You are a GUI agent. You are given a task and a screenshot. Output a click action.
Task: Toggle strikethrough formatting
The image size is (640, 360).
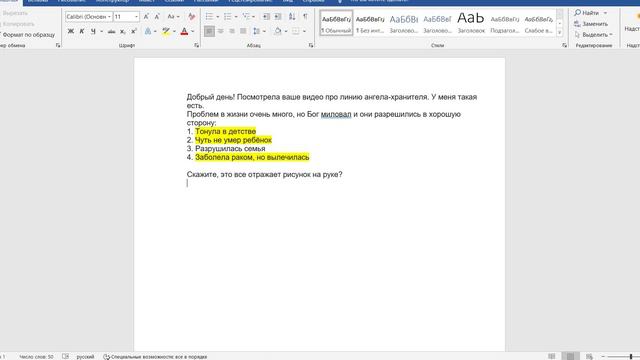[x=111, y=31]
